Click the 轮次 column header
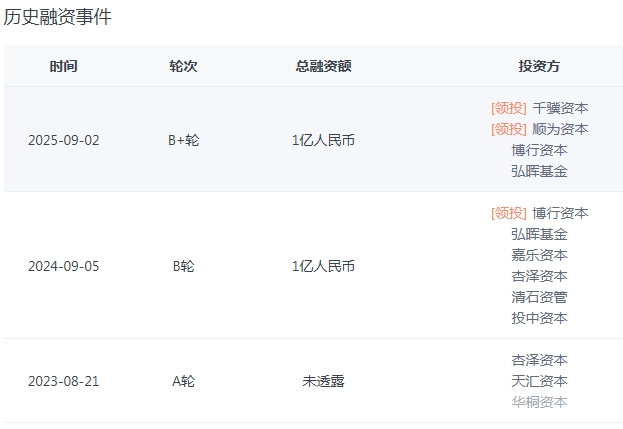 pyautogui.click(x=183, y=66)
